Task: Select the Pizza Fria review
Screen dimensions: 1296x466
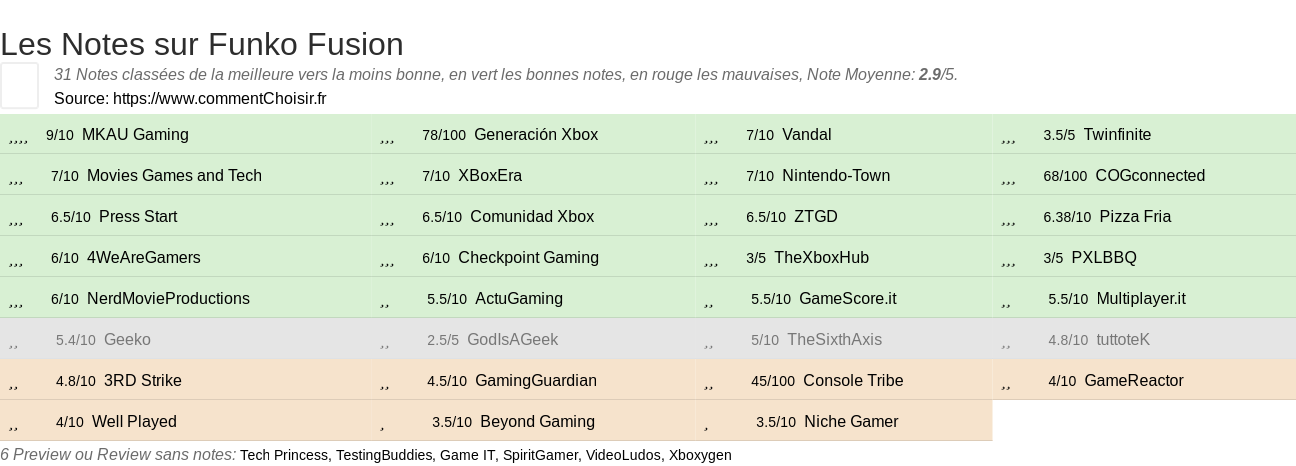Action: pos(1135,217)
